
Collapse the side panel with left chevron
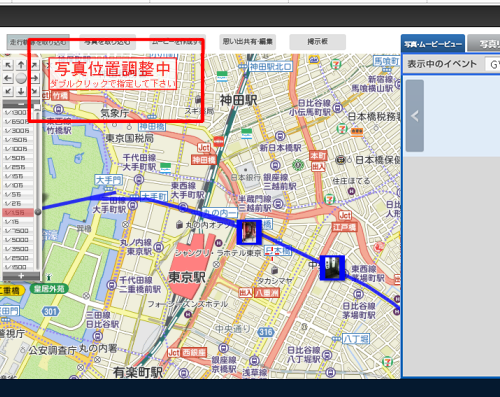pos(415,116)
